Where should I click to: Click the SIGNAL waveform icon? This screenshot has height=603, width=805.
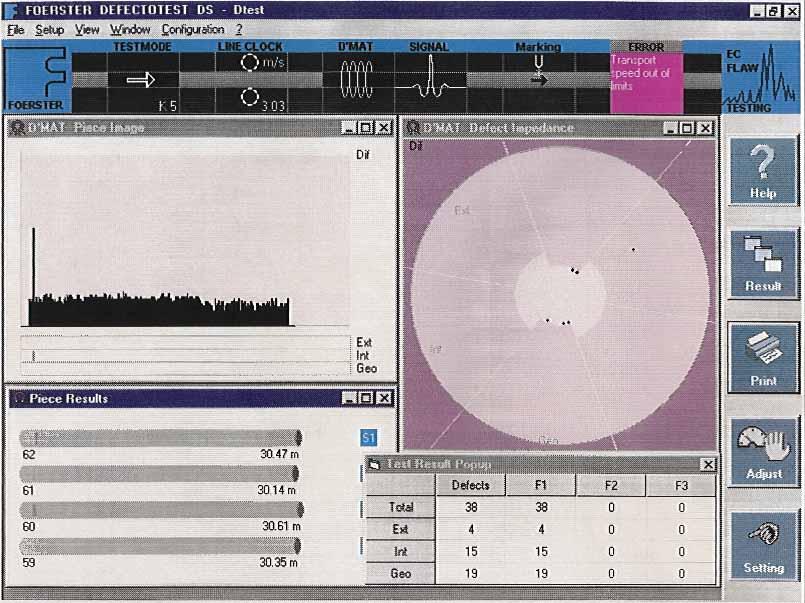tap(430, 77)
